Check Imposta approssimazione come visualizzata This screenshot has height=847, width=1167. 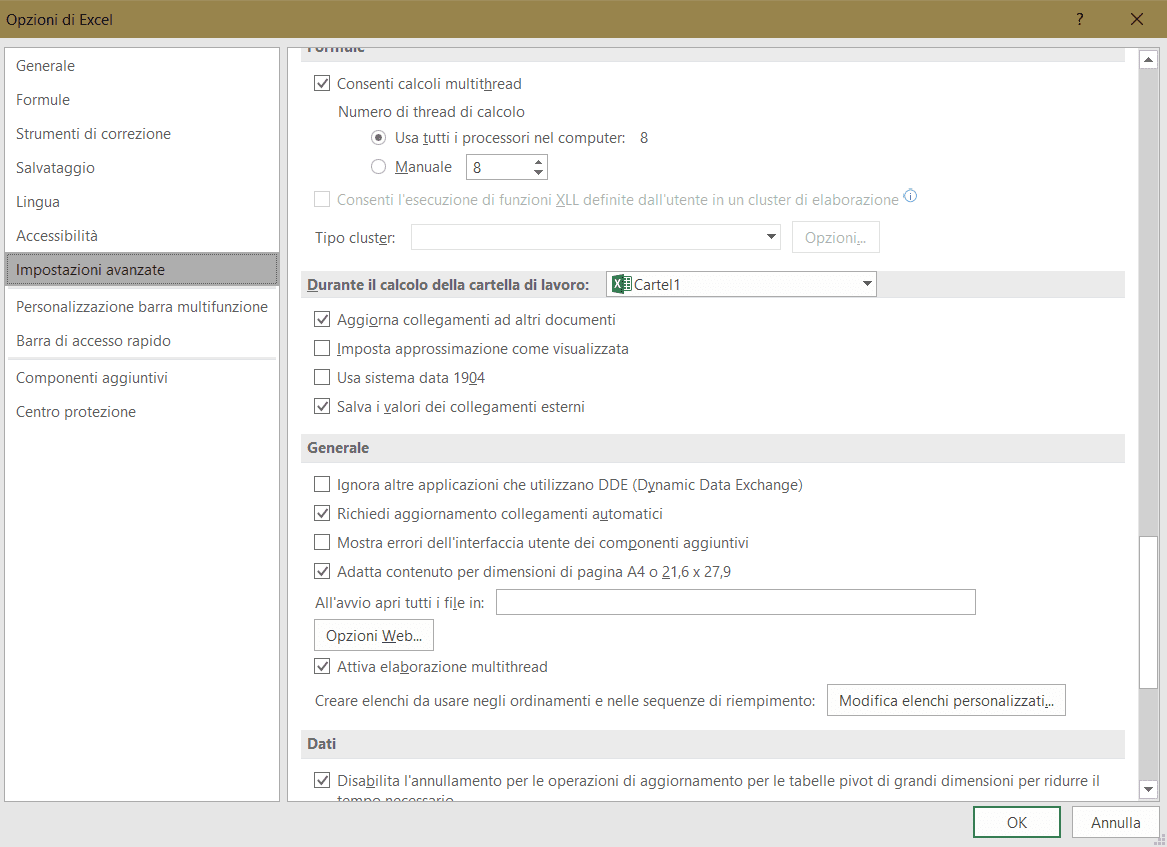[x=322, y=349]
